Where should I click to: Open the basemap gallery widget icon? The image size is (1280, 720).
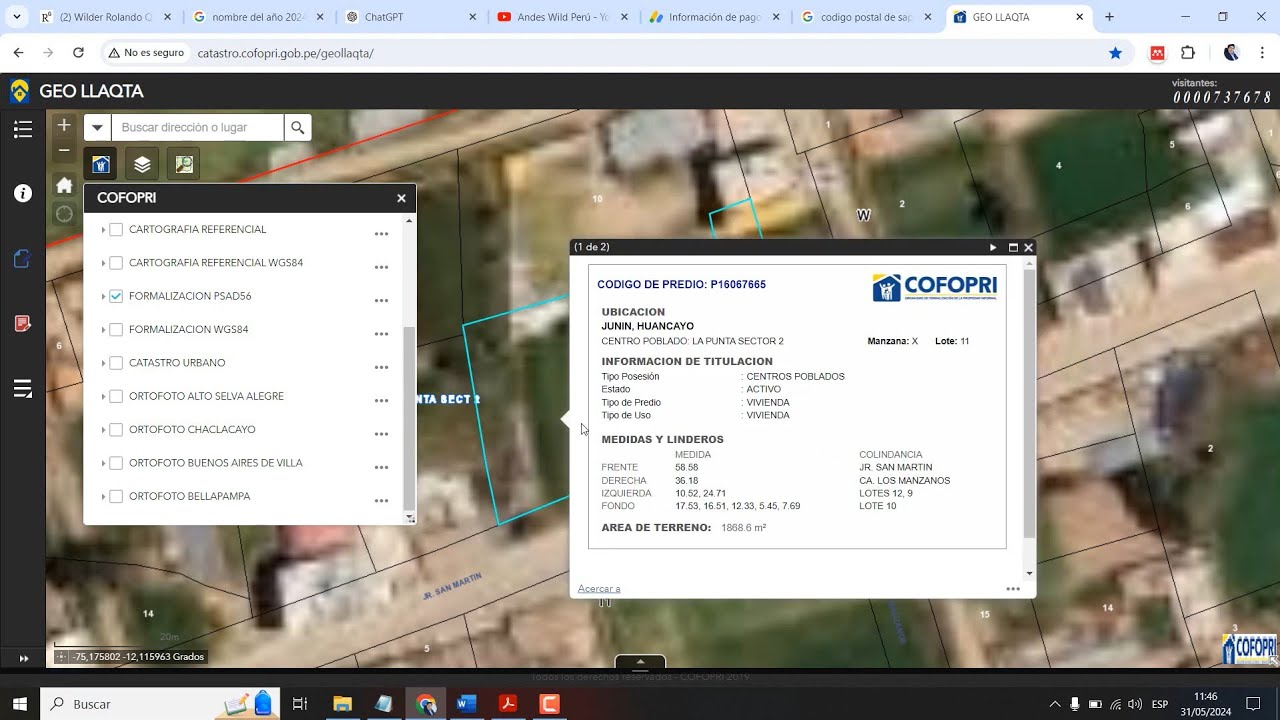click(x=184, y=164)
